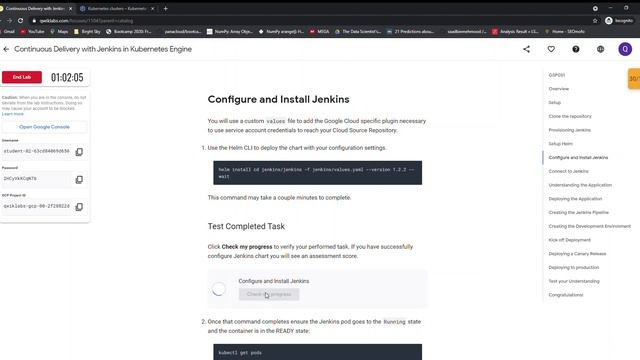Jump to Deploying to production section

click(573, 267)
